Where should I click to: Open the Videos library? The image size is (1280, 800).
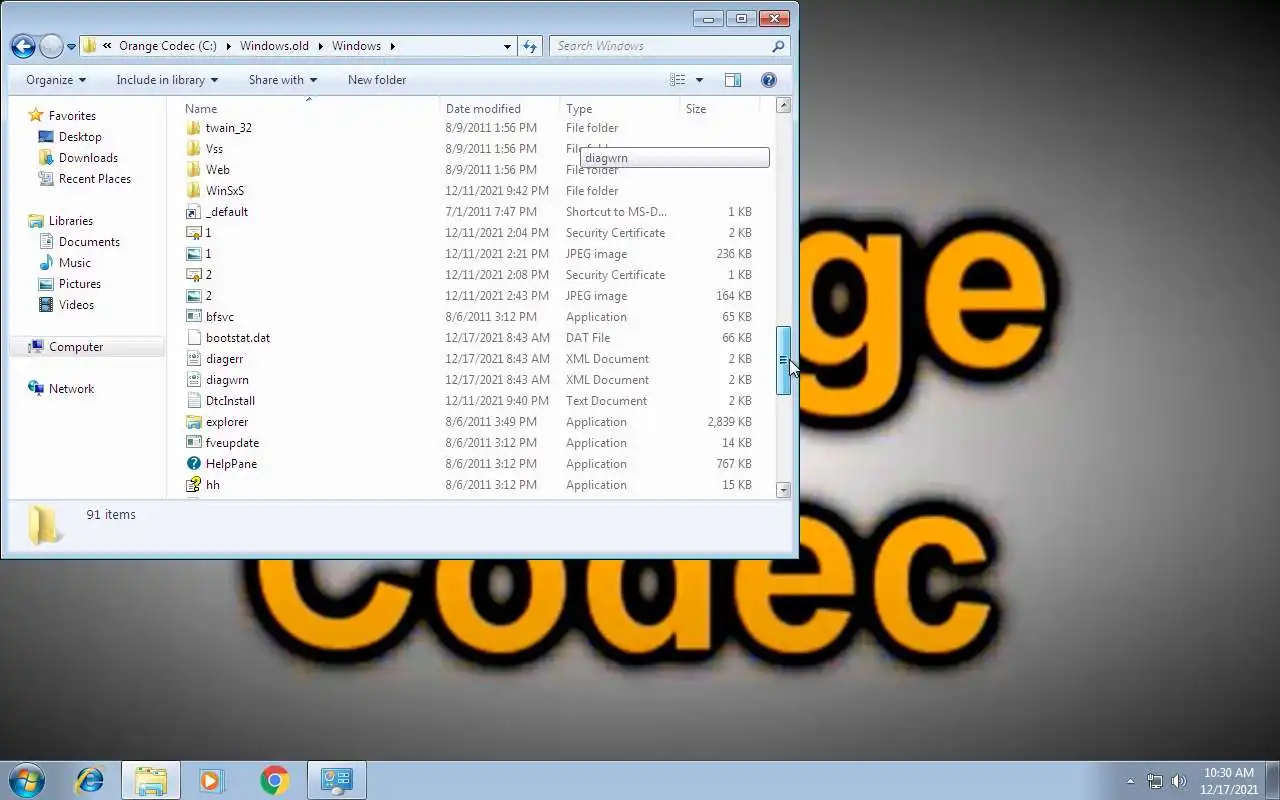76,305
